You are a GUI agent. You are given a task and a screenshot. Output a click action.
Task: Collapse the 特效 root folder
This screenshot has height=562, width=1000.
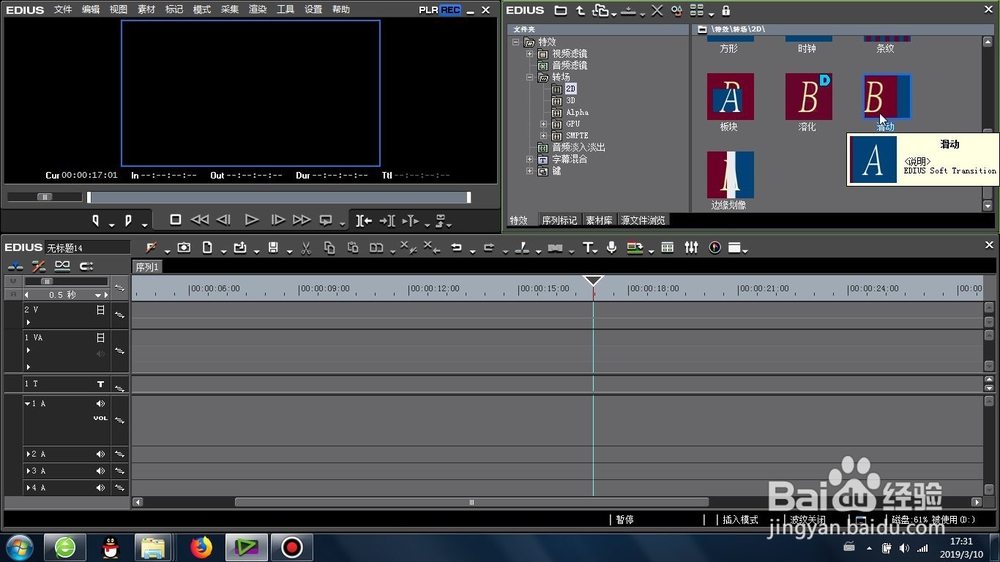coord(516,42)
